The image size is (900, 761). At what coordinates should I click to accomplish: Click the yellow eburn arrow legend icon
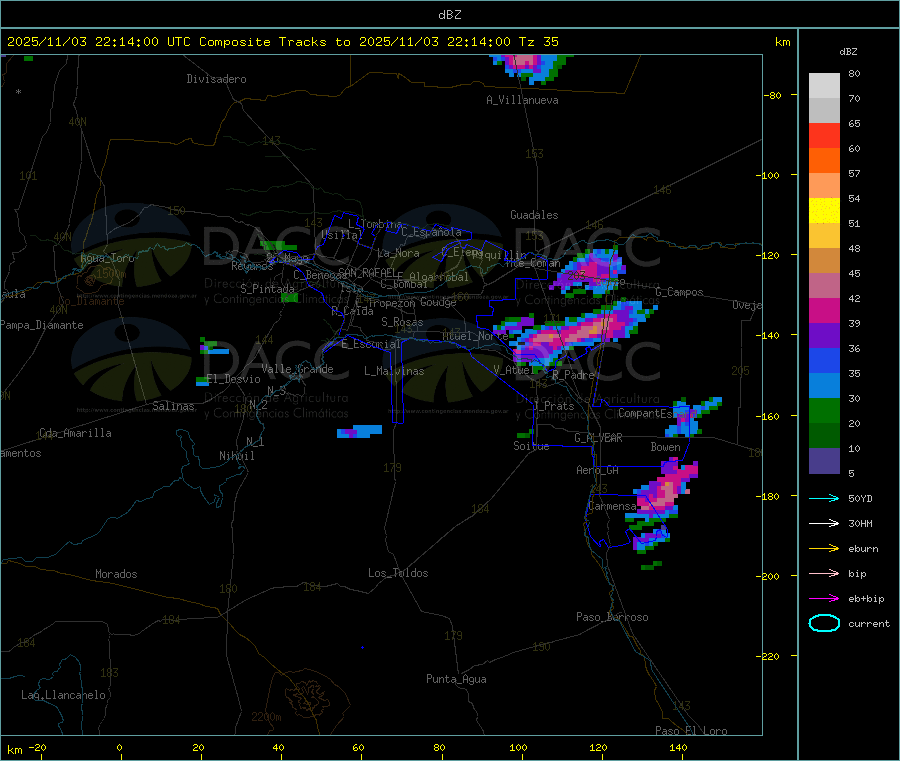tap(824, 548)
